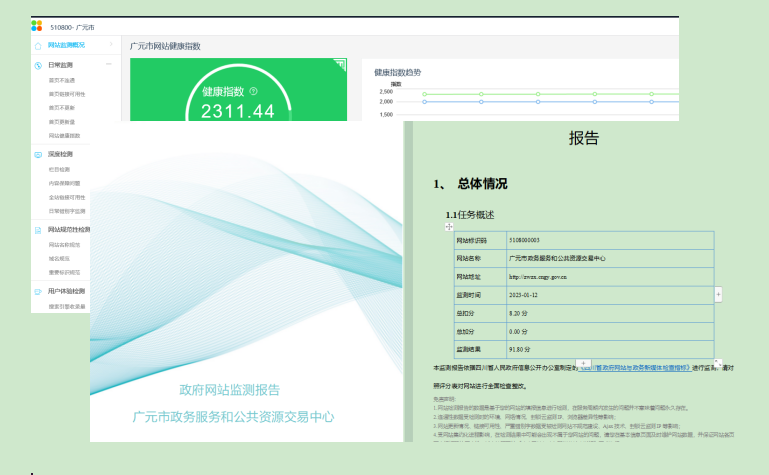This screenshot has height=475, width=769.
Task: Open the 首页更新量 submenu item
Action: click(62, 122)
